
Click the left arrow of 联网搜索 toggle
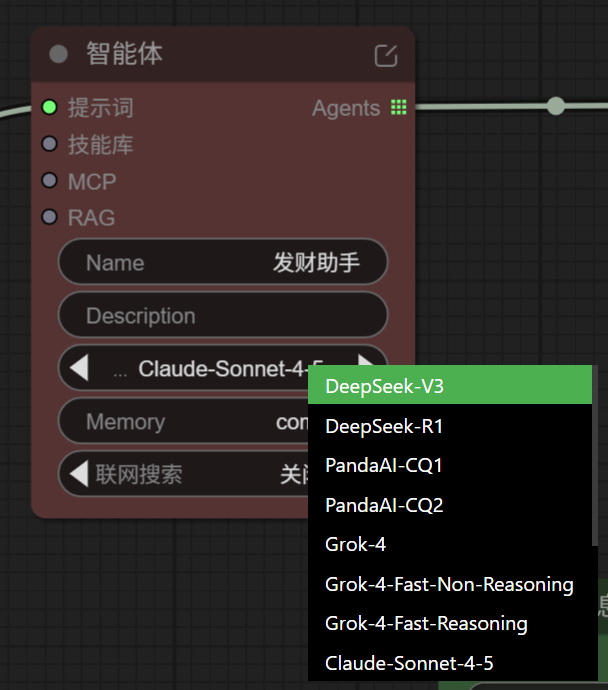78,474
